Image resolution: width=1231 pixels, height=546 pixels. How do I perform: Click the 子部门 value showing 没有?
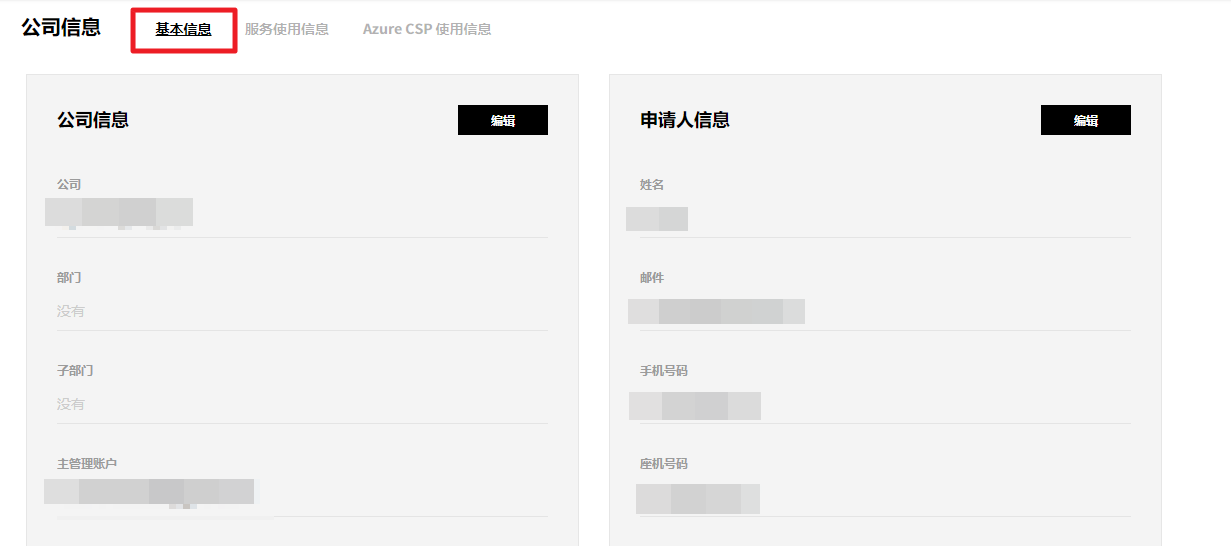pos(71,405)
